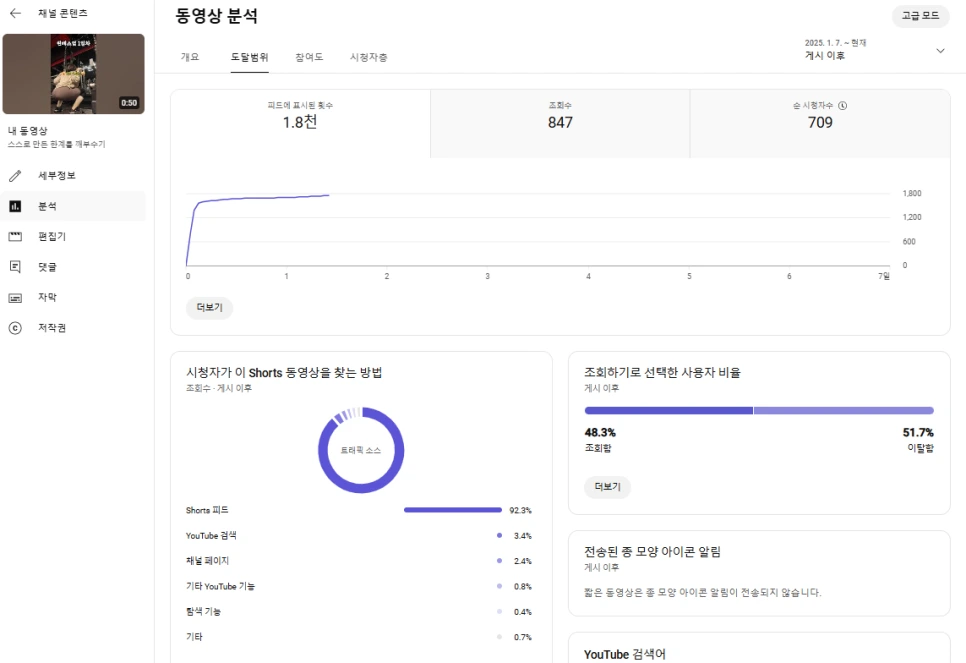Click the clapperboard icon for 편집기

pyautogui.click(x=15, y=236)
